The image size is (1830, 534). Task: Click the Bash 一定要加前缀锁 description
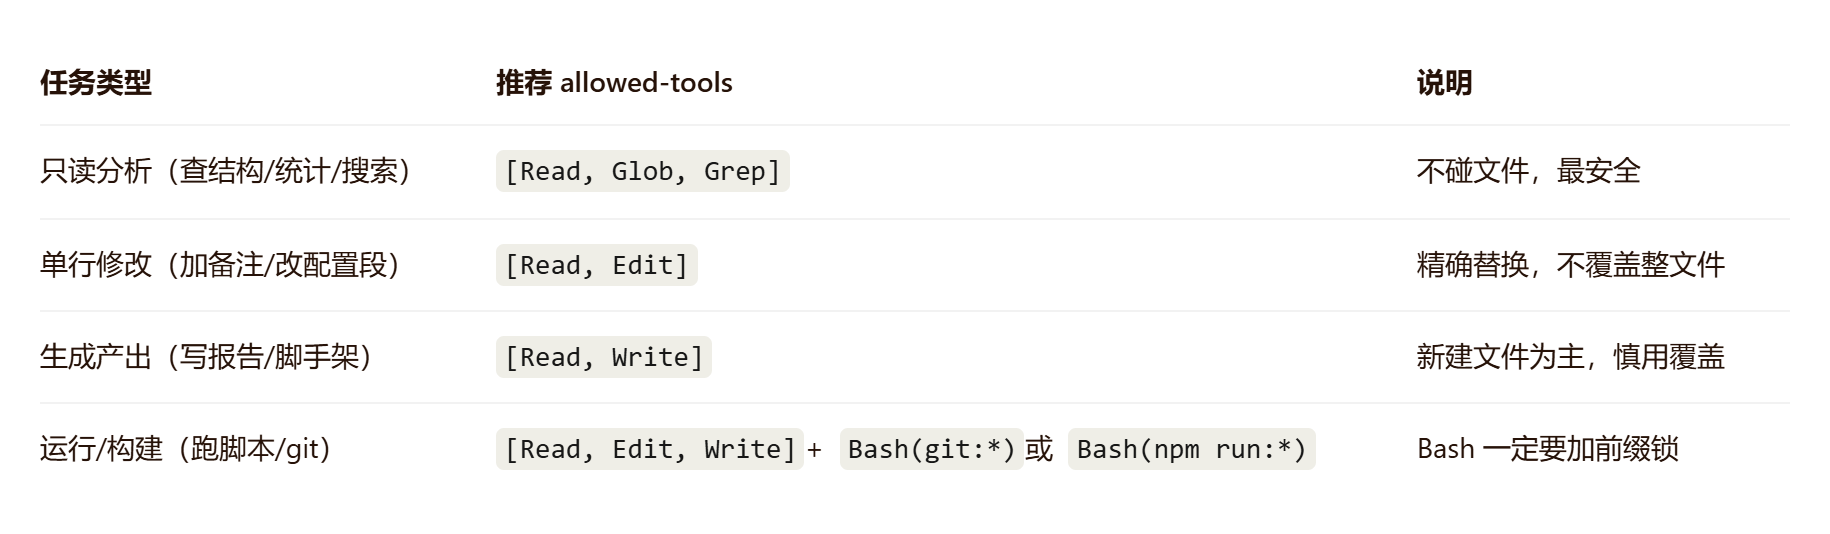(1548, 449)
